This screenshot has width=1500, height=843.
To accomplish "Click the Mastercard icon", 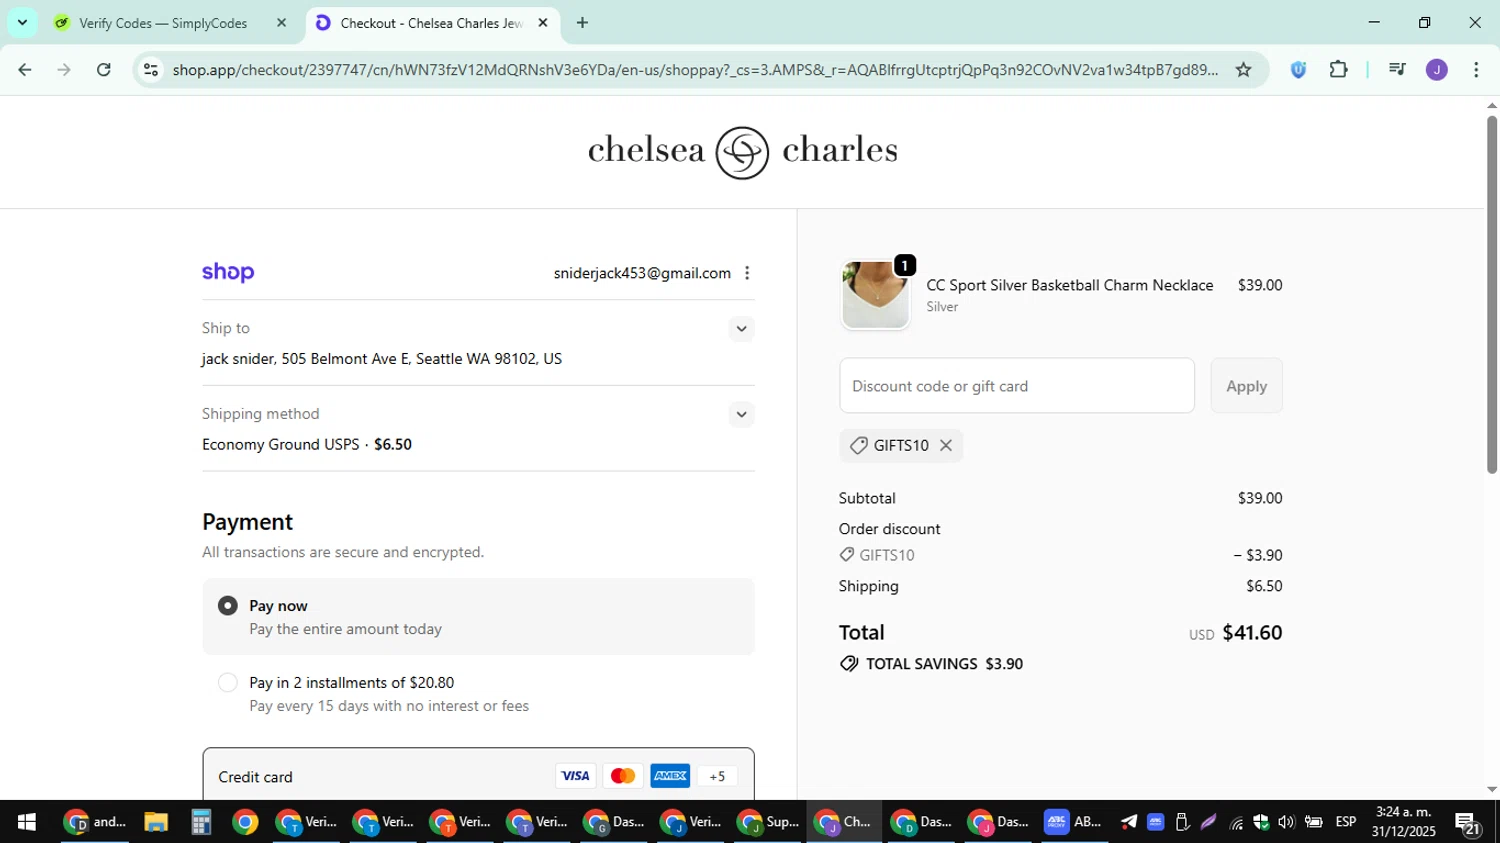I will [x=622, y=776].
